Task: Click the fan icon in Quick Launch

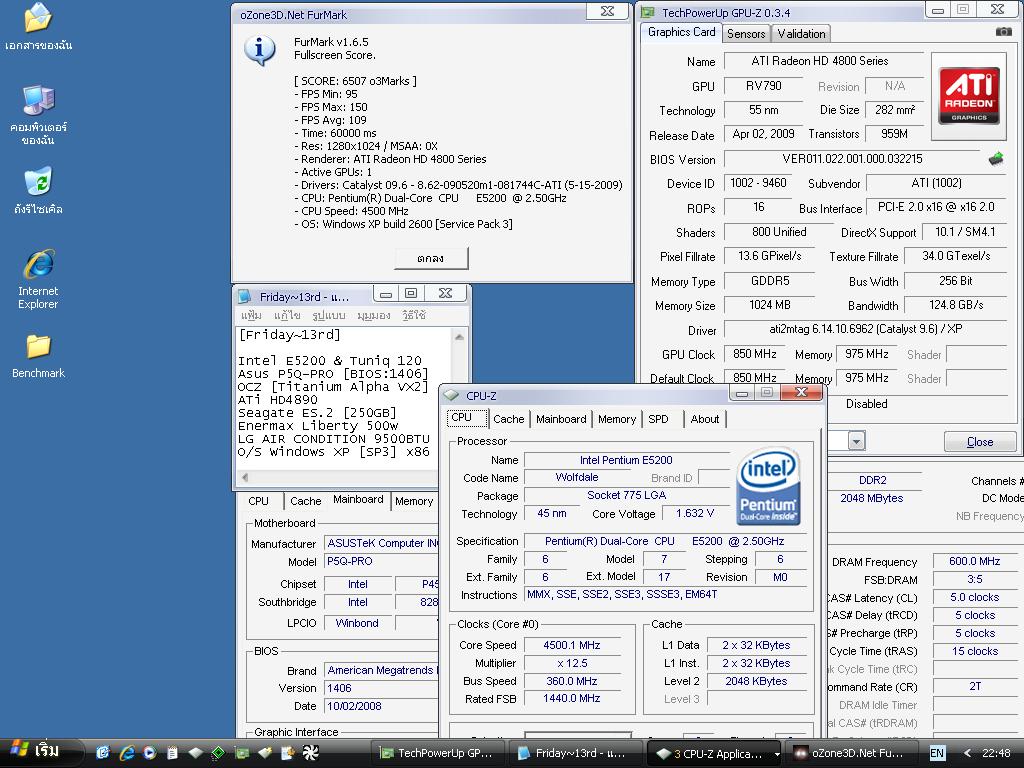Action: pyautogui.click(x=310, y=753)
